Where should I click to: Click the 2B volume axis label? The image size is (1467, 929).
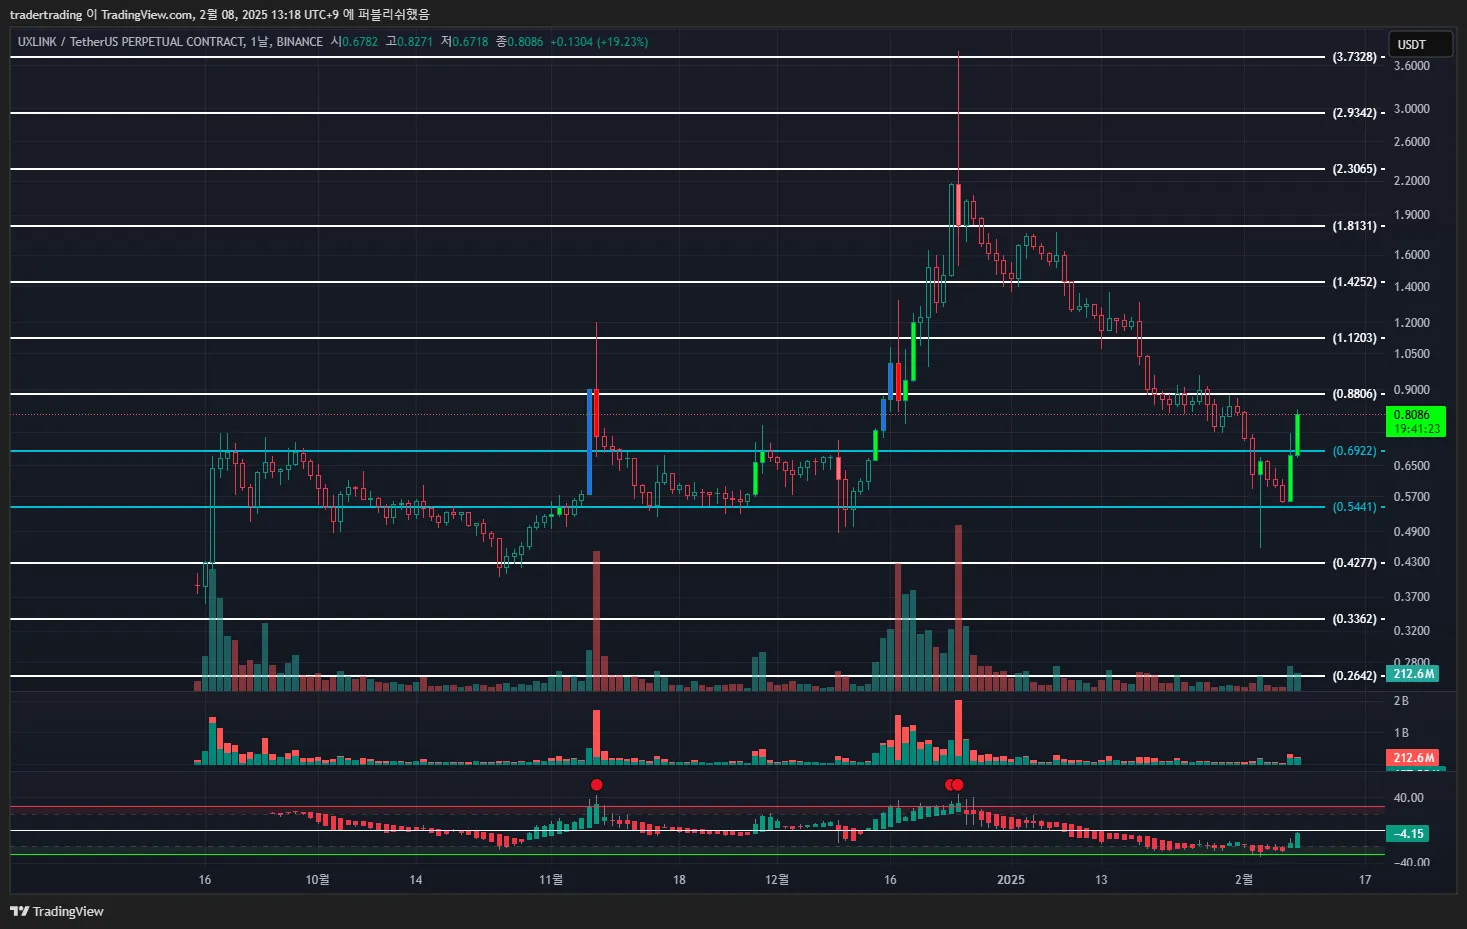click(1401, 701)
